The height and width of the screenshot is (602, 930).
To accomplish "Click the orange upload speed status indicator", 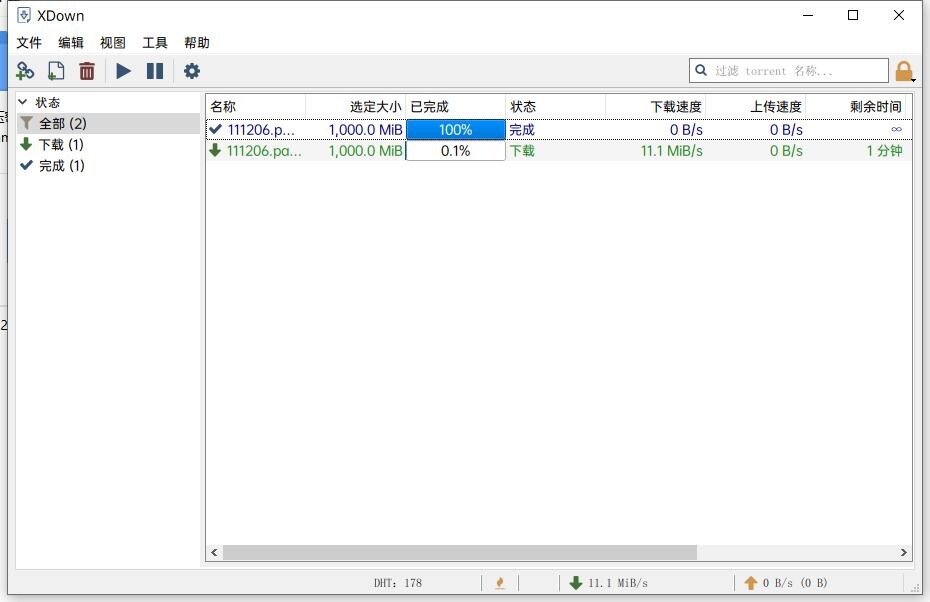I will coord(785,583).
